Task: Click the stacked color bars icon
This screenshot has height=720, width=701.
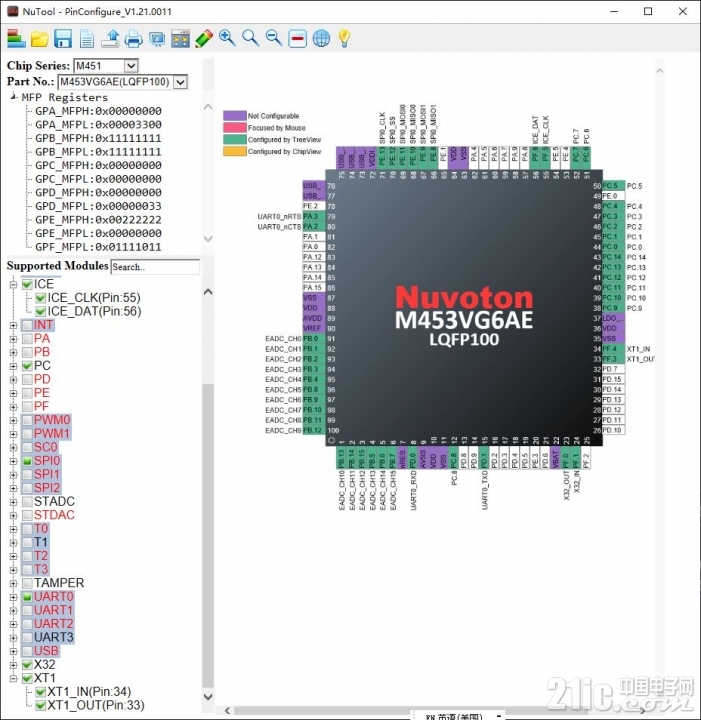Action: [17, 39]
